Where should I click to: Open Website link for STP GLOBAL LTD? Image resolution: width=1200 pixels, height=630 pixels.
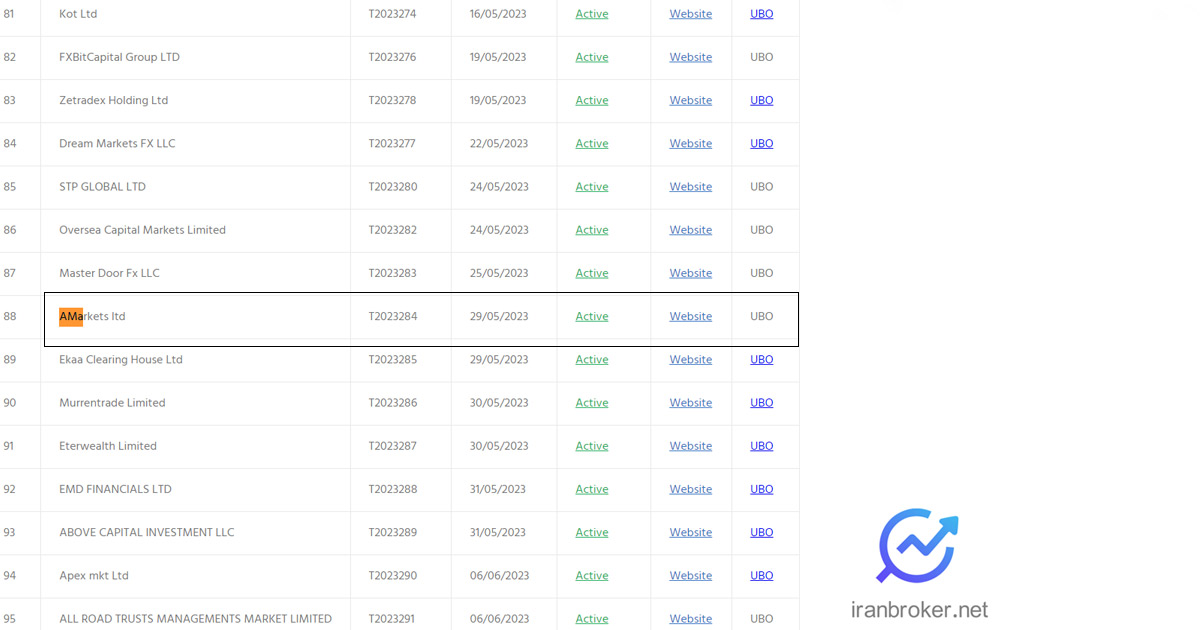691,186
